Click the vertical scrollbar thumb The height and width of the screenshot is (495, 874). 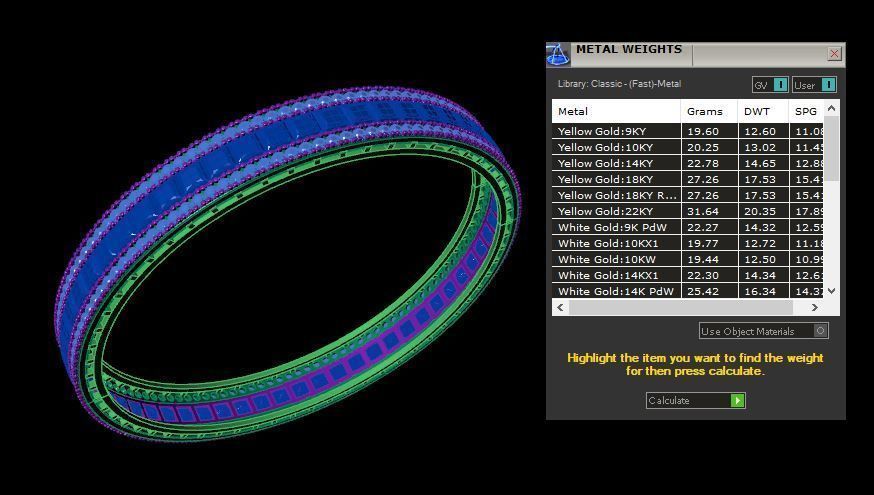(831, 148)
